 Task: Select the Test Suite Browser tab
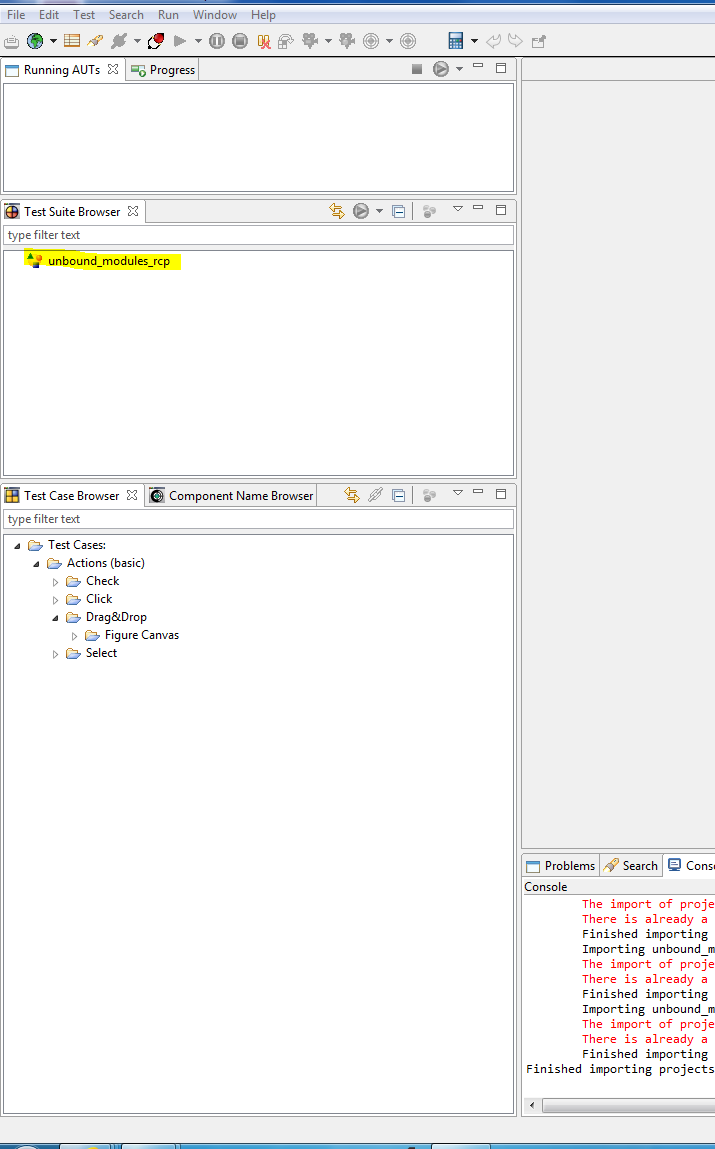(72, 212)
